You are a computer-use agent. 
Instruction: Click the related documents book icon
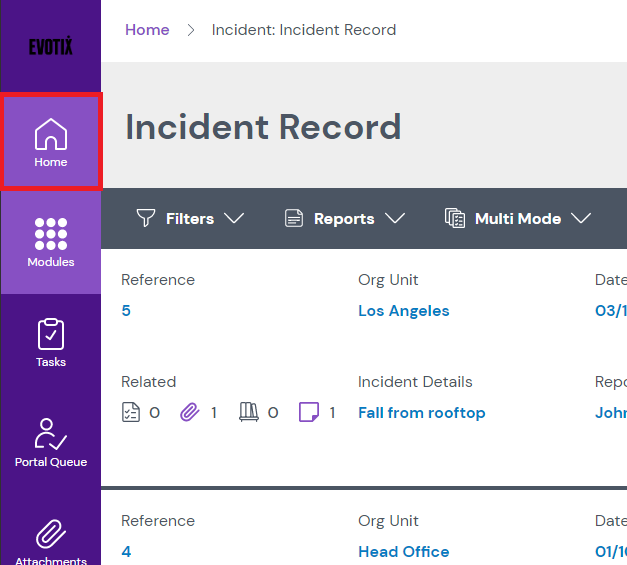(249, 412)
